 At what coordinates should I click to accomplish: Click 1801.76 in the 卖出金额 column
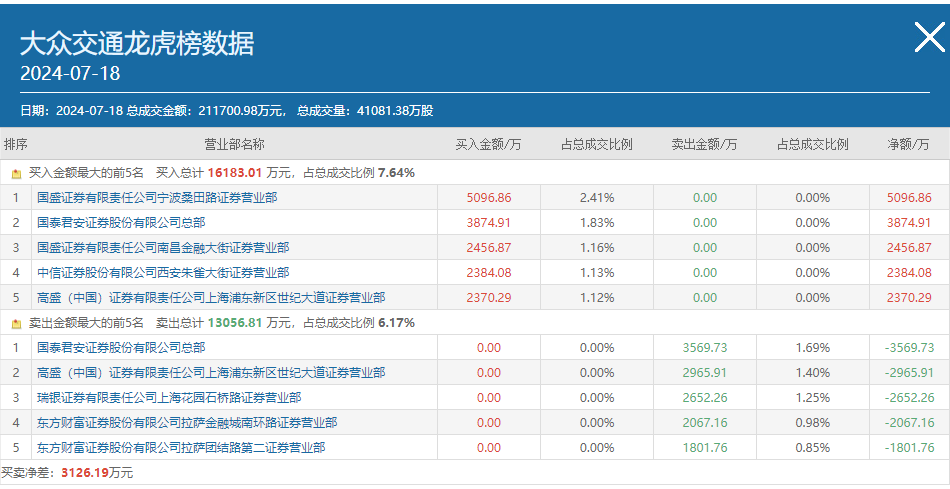point(705,448)
